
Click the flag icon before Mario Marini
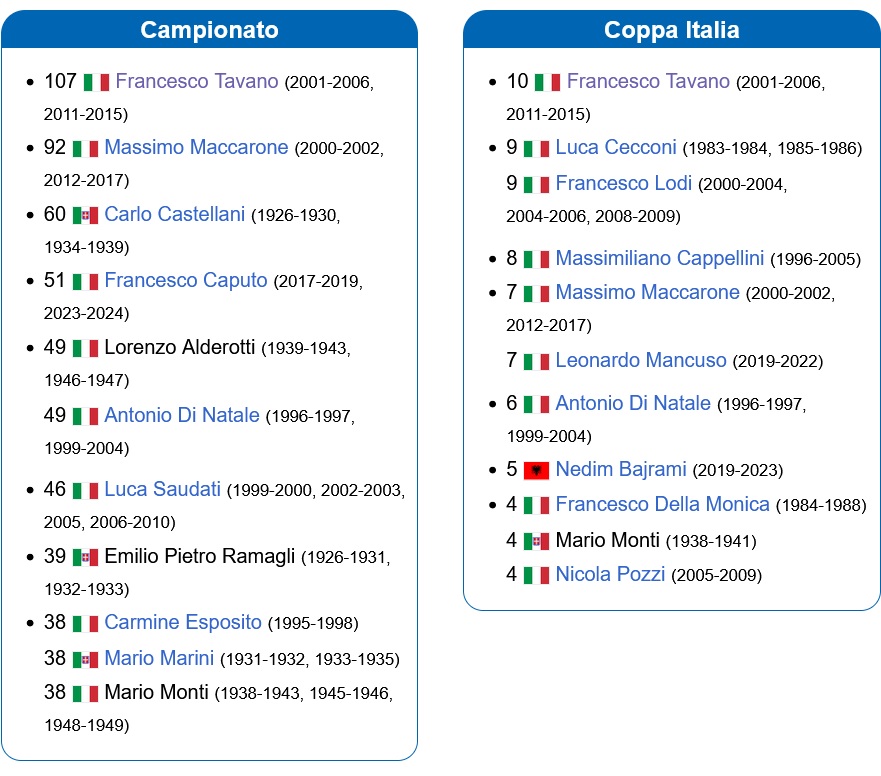tap(85, 659)
